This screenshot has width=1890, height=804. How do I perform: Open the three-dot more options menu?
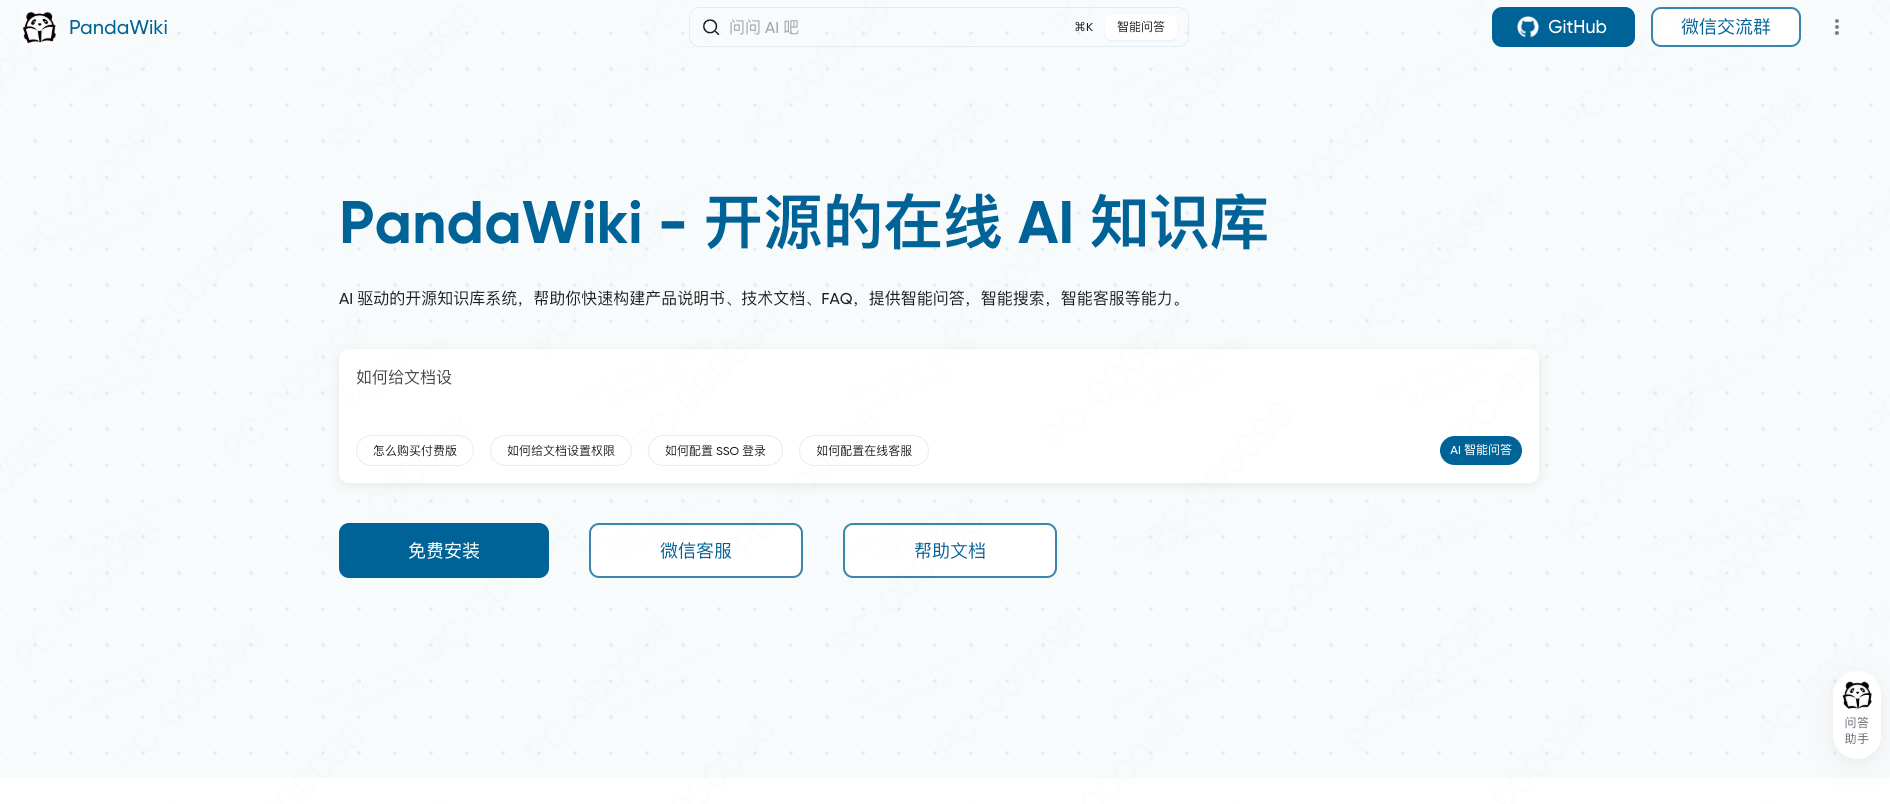point(1836,27)
